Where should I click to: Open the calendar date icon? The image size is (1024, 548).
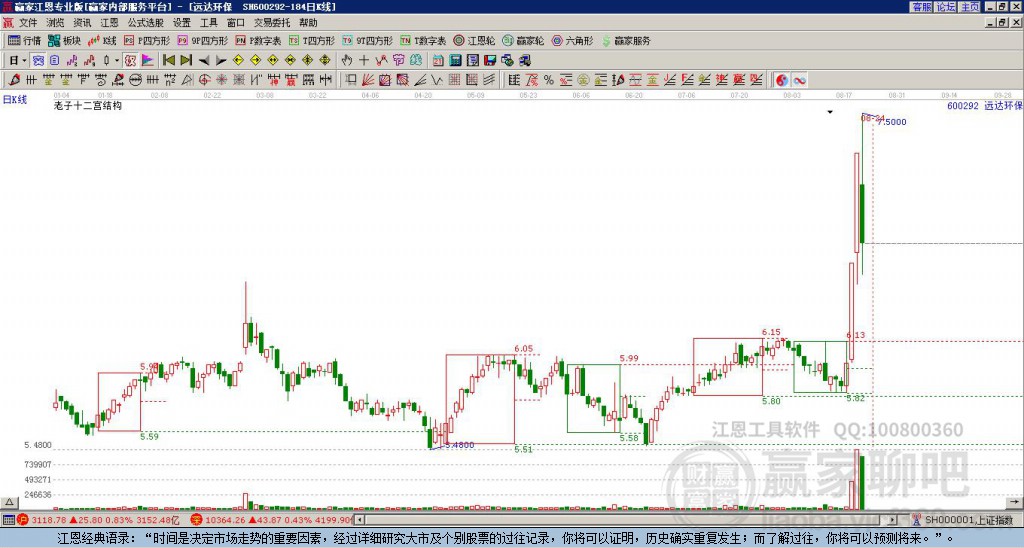pos(438,60)
